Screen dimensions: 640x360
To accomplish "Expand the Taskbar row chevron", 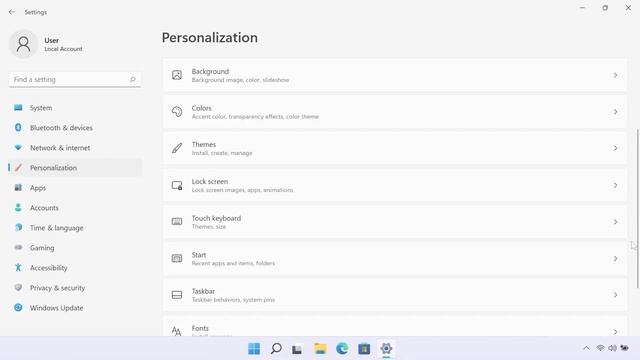I will click(x=615, y=295).
